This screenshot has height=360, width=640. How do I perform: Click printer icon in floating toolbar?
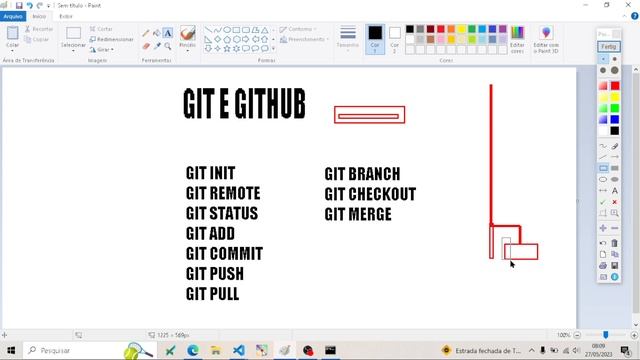[x=603, y=265]
